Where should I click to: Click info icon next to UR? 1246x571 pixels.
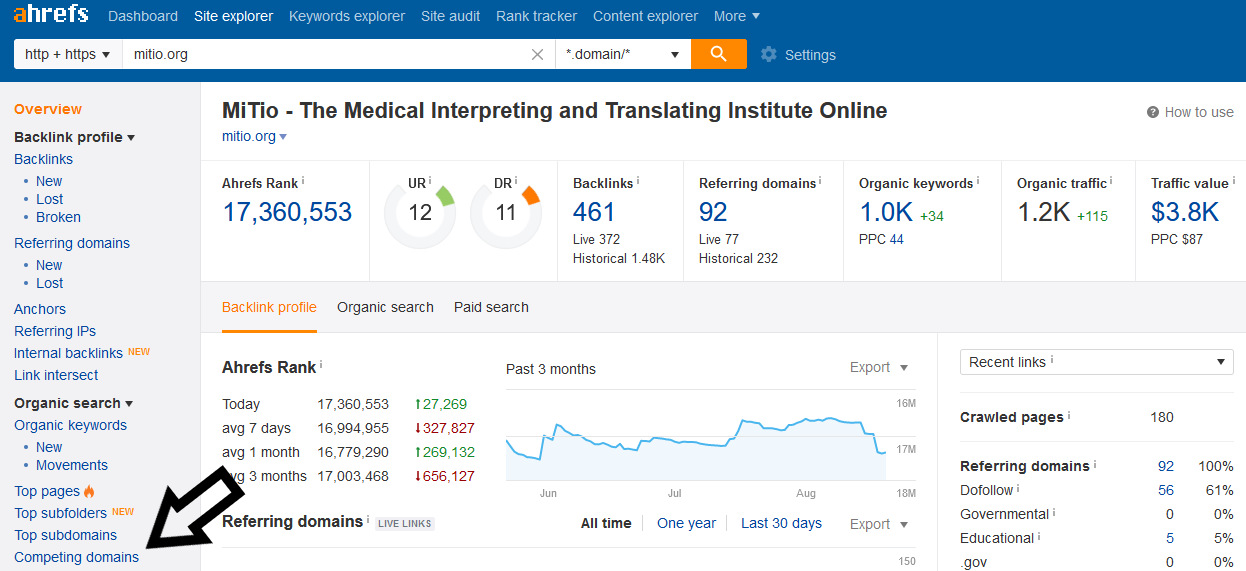coord(431,181)
